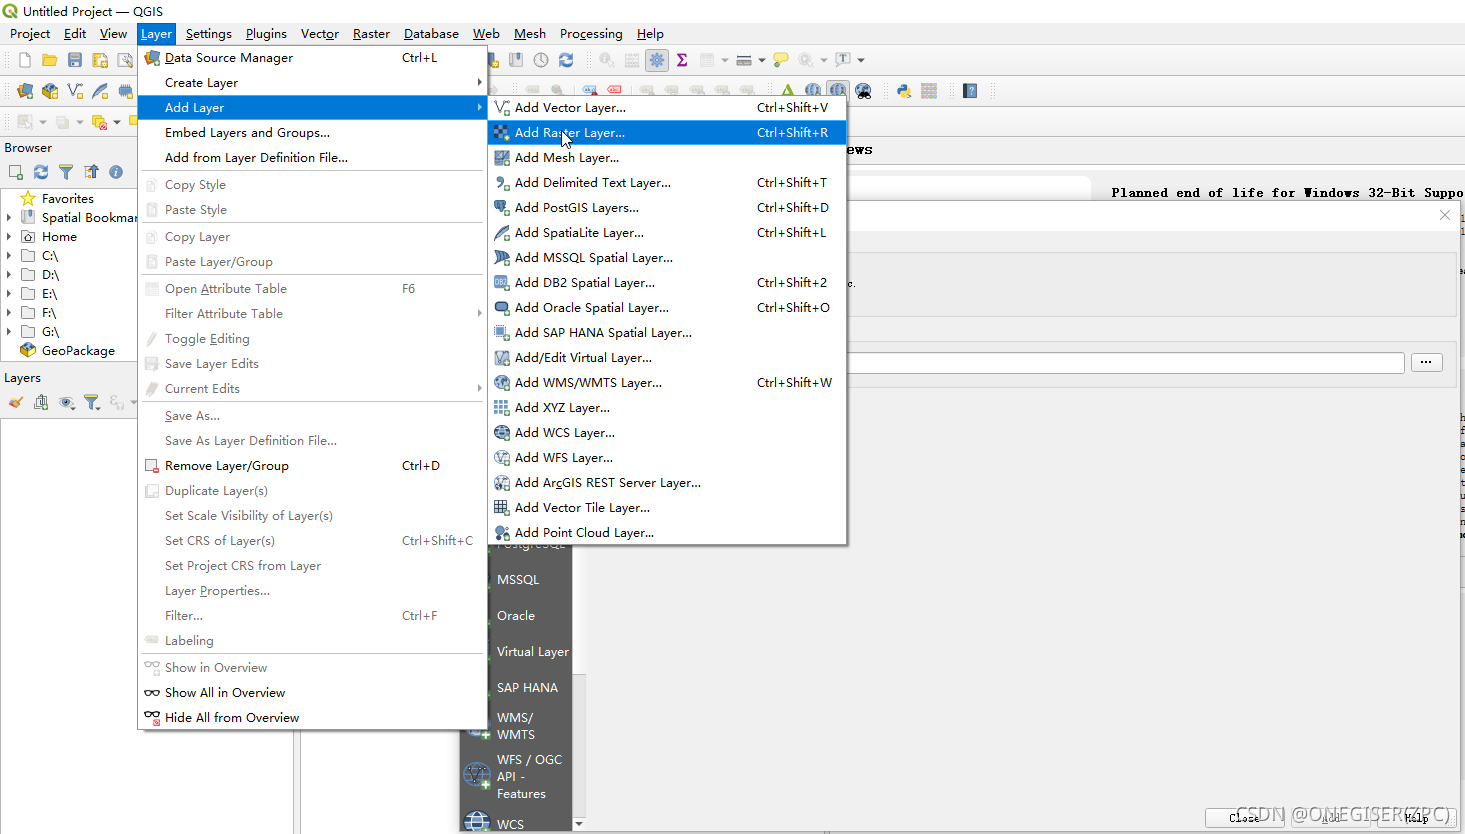Expand the E:\ drive node
This screenshot has width=1465, height=834.
pos(9,293)
